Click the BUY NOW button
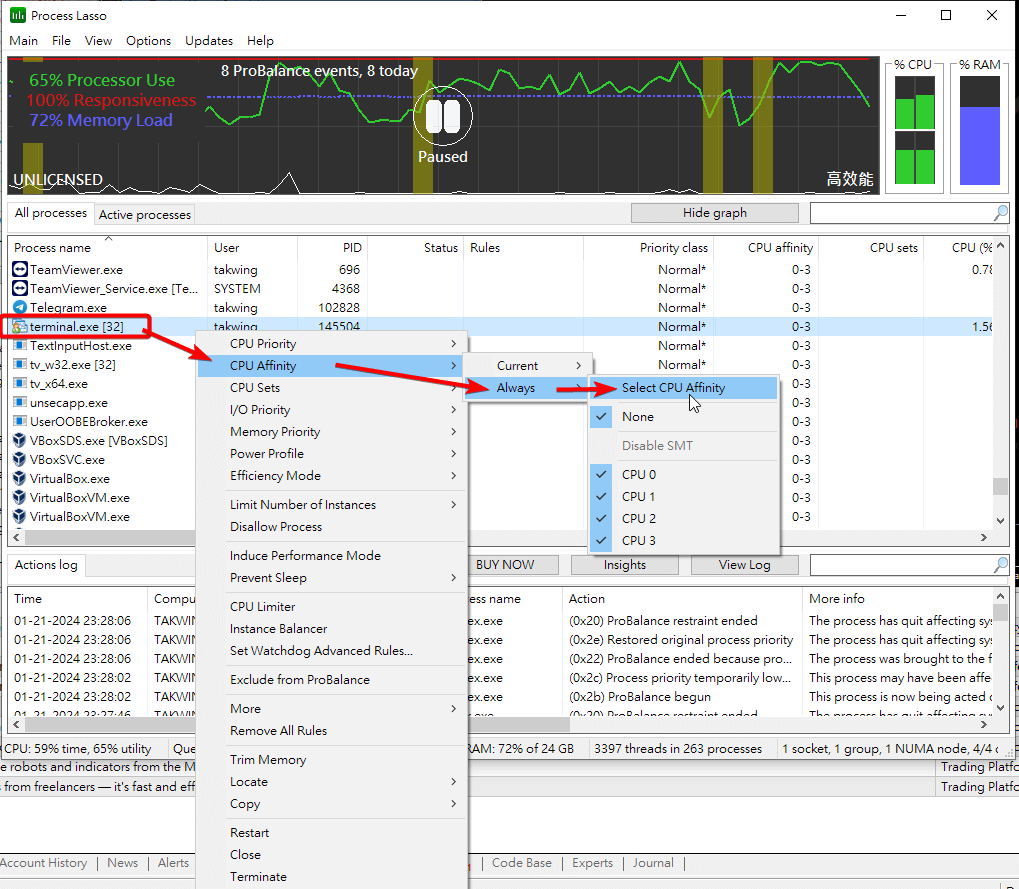 click(x=512, y=565)
